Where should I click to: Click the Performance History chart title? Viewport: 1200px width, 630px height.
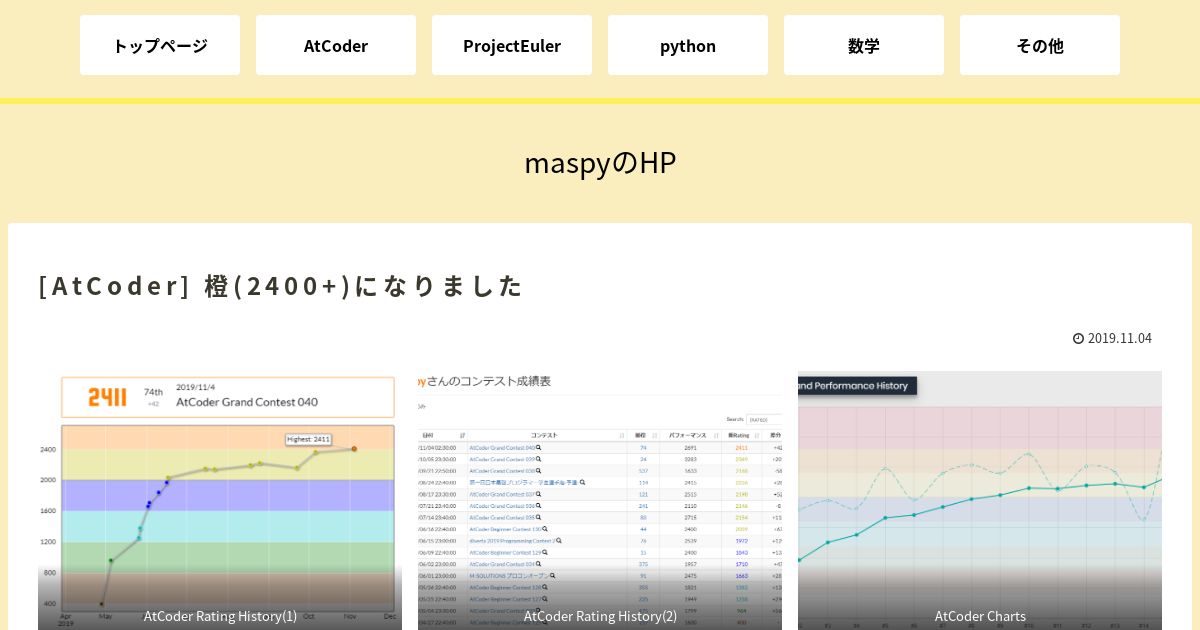(x=856, y=385)
